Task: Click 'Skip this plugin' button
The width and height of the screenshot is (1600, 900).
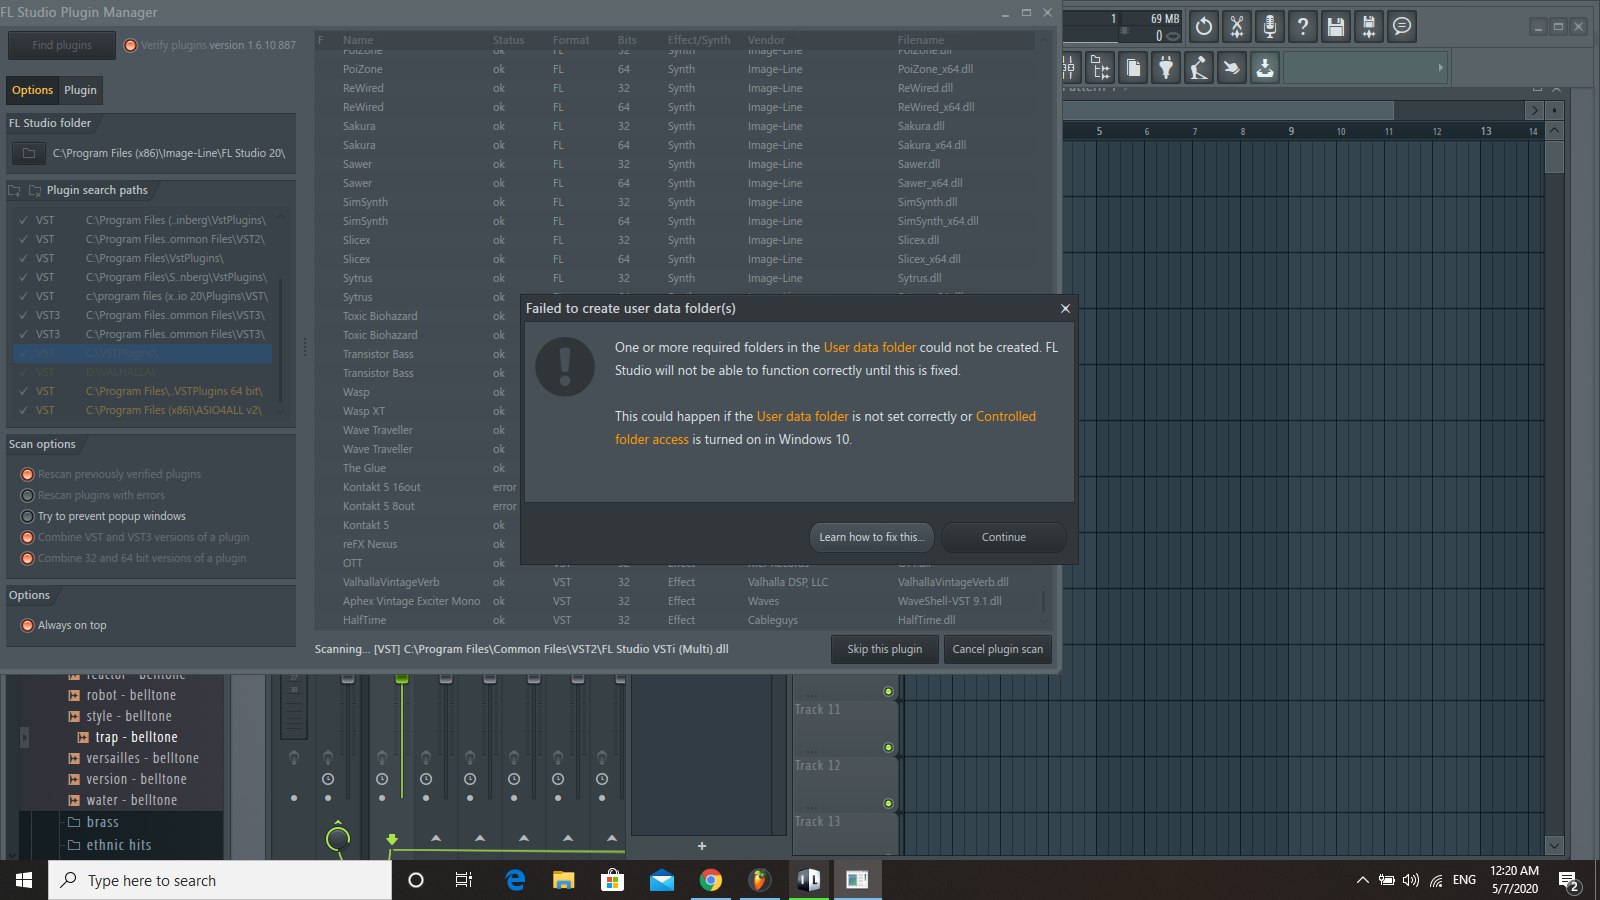Action: point(885,649)
